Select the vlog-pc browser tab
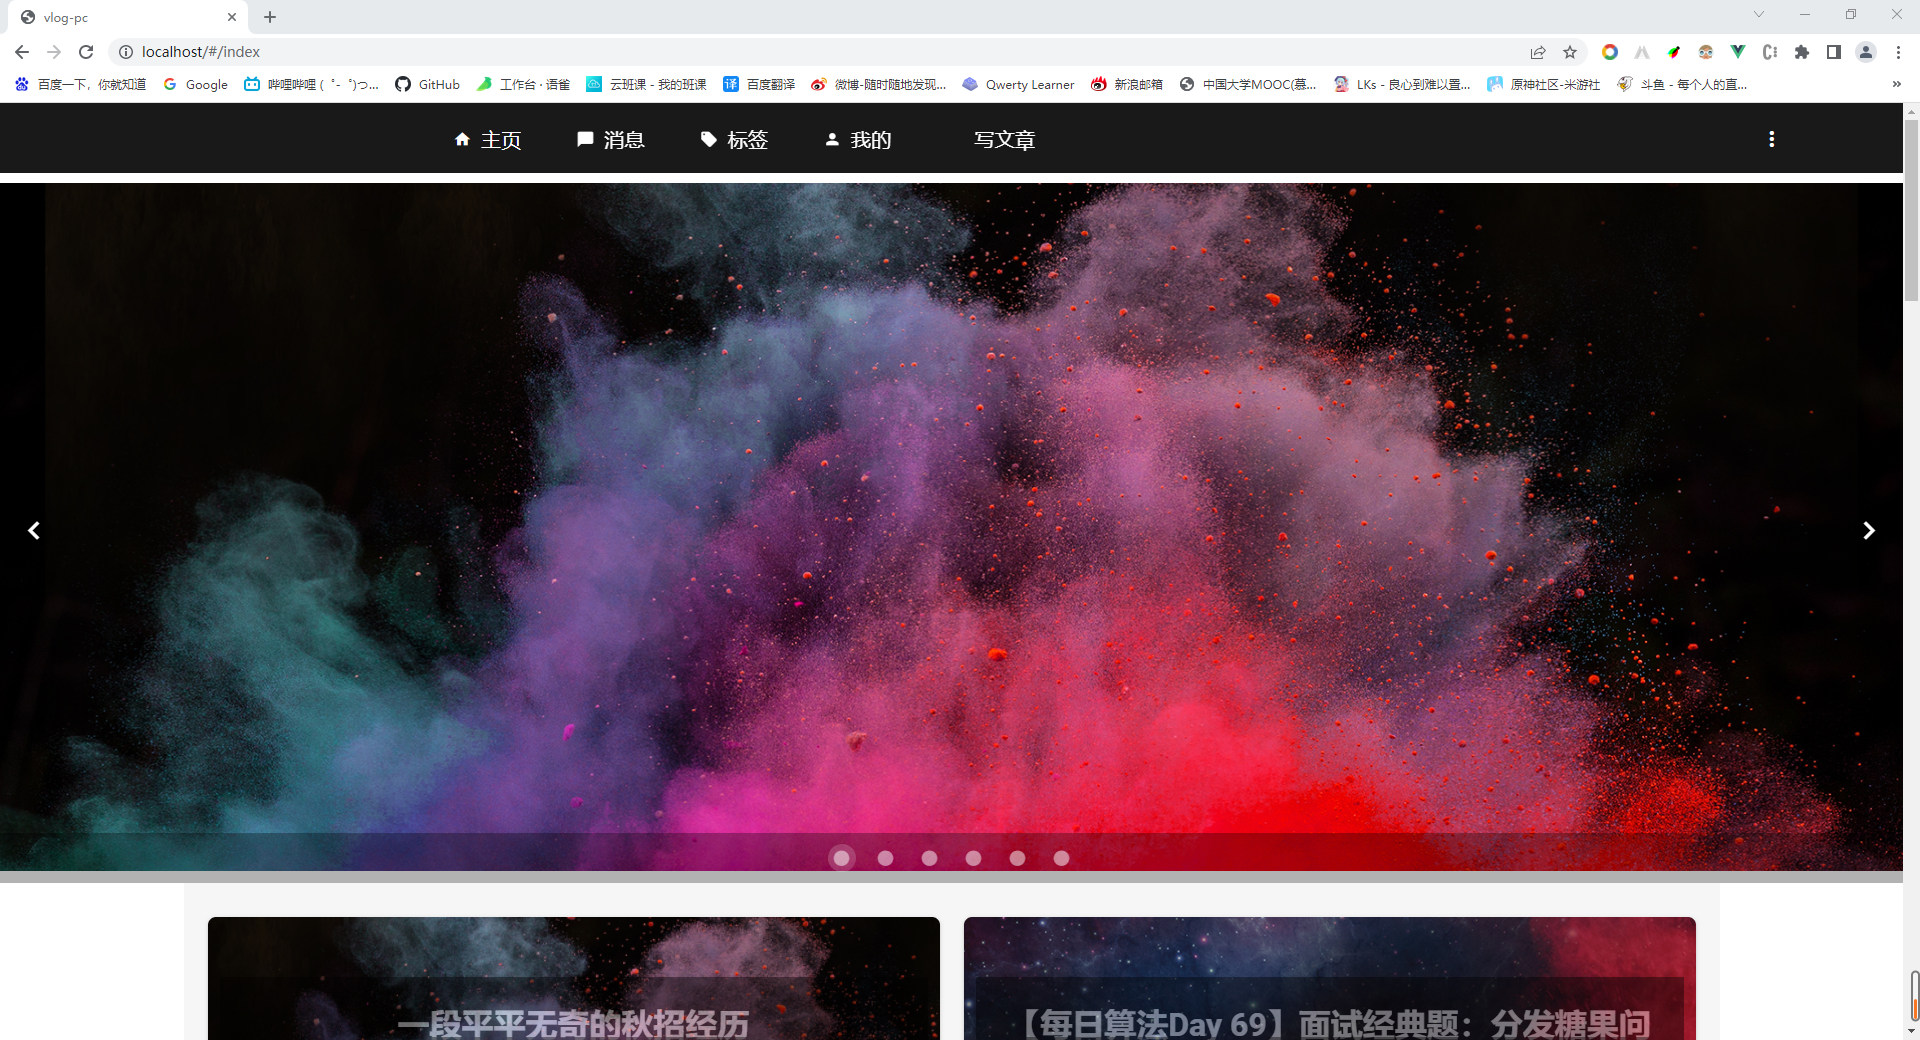Viewport: 1920px width, 1040px height. [129, 17]
